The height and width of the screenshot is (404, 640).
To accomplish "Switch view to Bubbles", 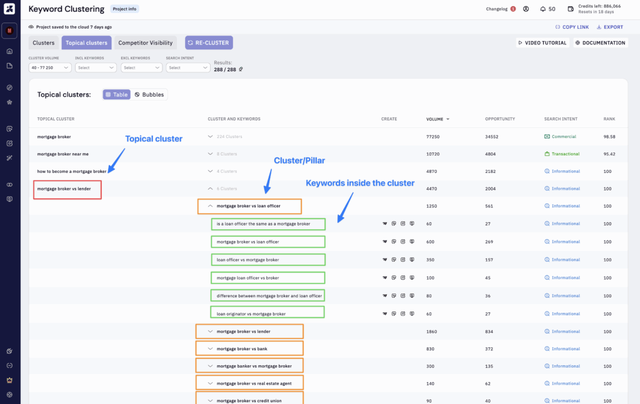I will click(150, 95).
